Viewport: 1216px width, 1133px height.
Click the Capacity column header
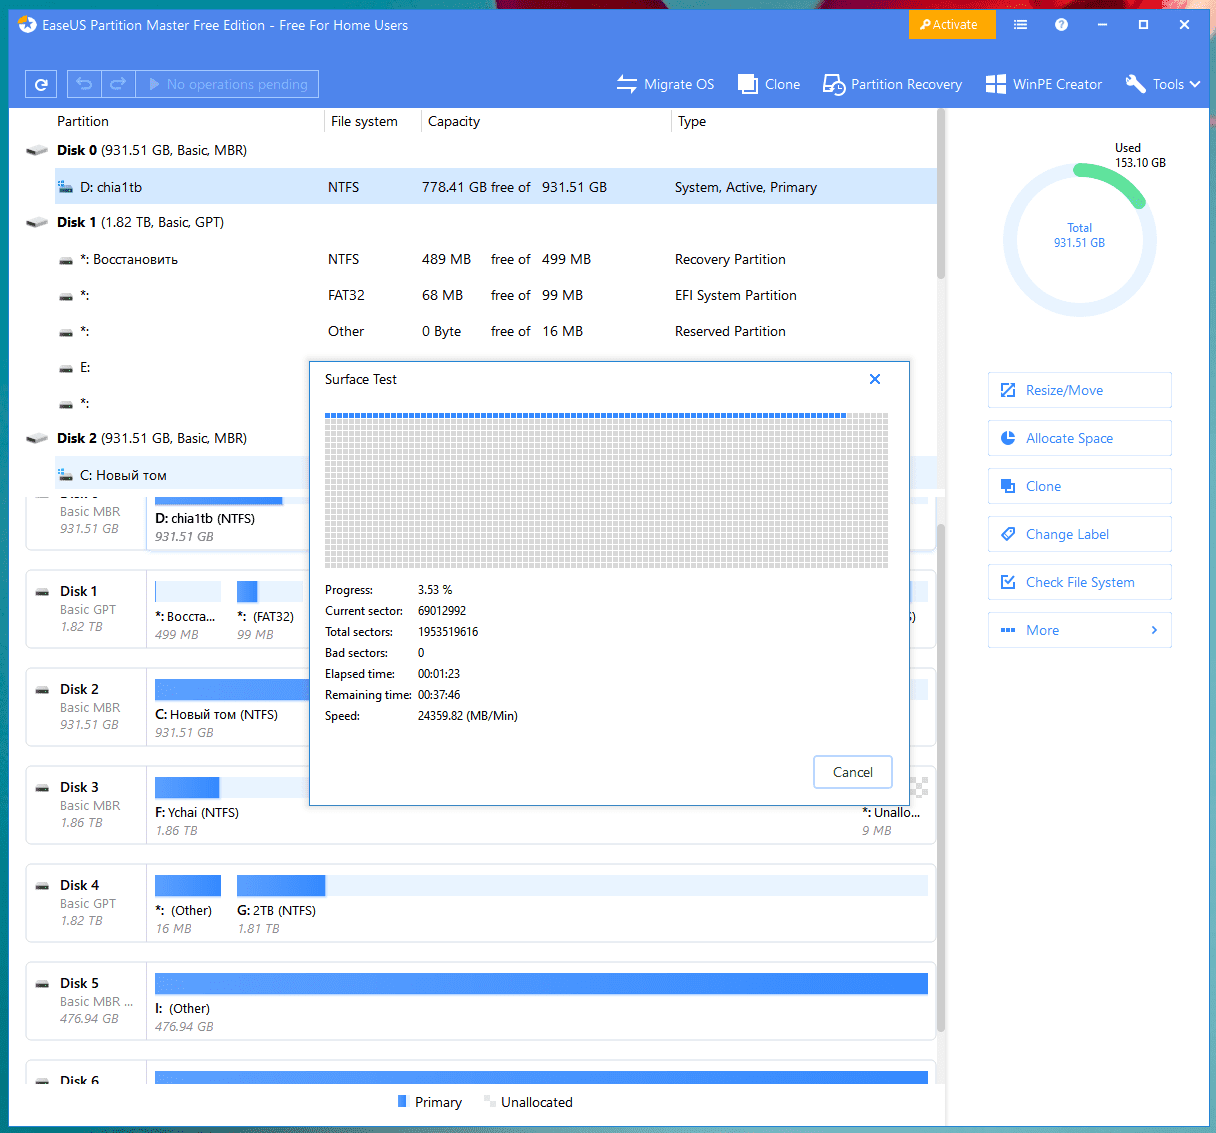click(454, 121)
